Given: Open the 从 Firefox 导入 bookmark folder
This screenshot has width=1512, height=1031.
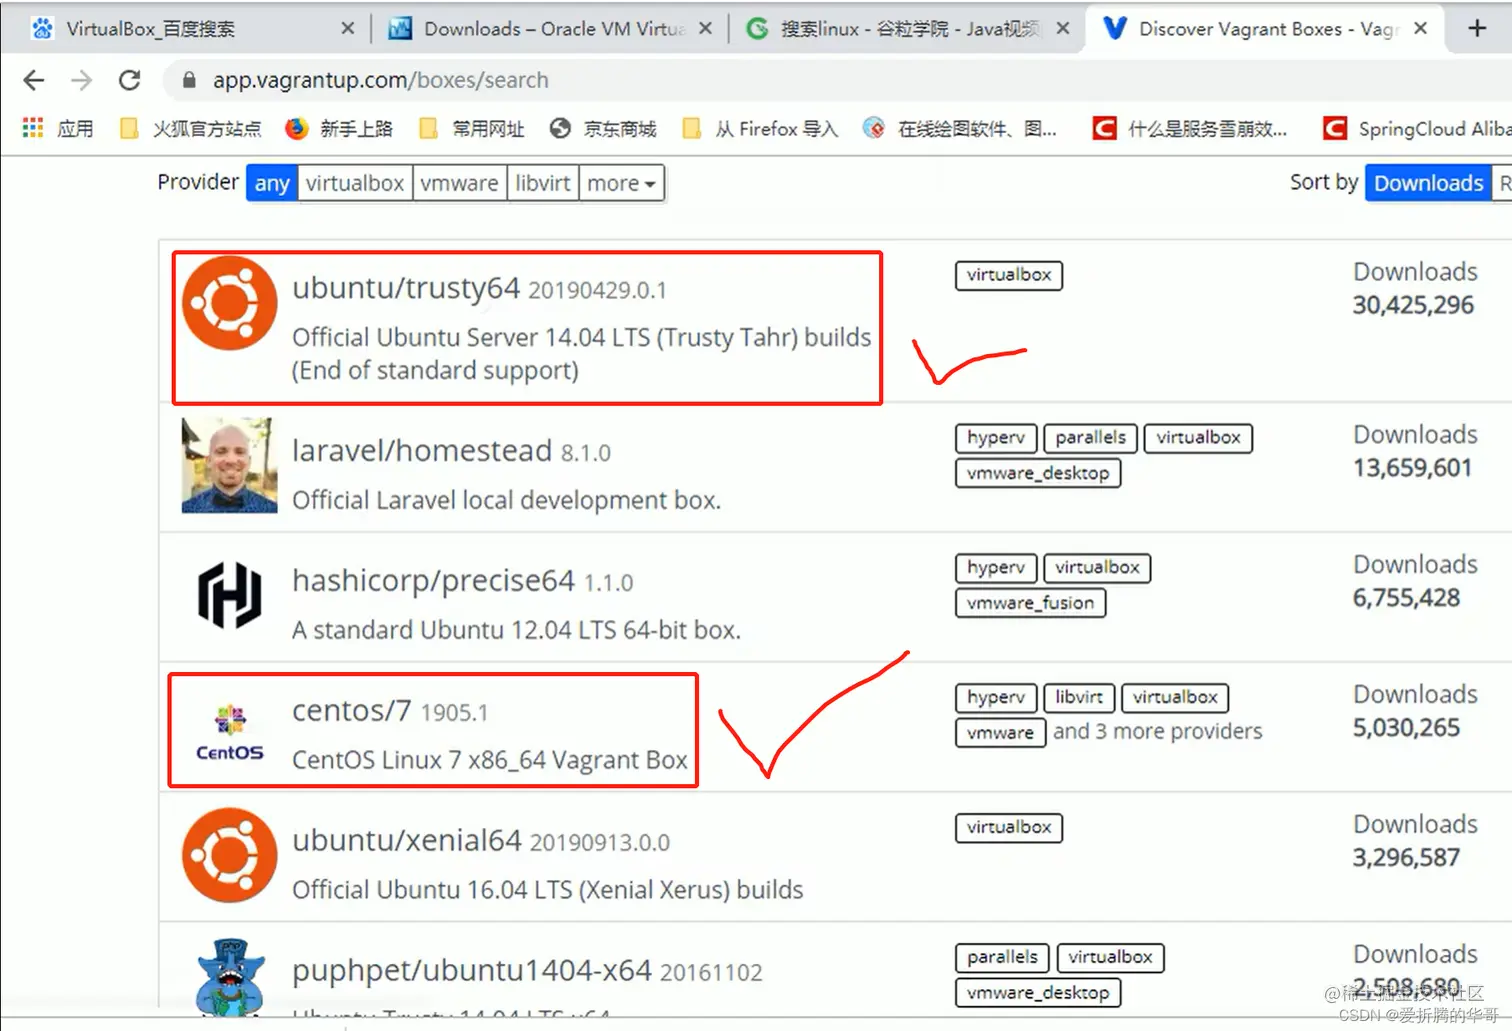Looking at the screenshot, I should 760,128.
